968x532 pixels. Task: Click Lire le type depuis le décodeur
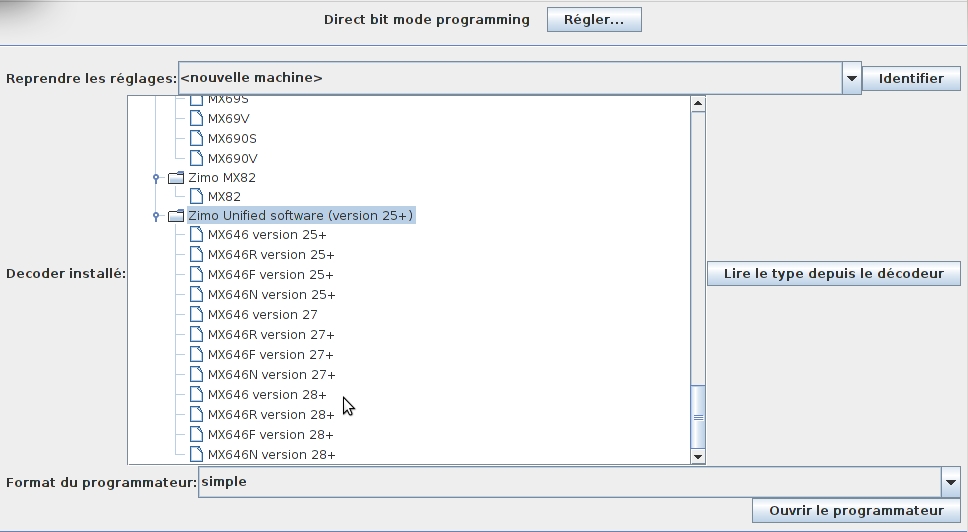[833, 273]
